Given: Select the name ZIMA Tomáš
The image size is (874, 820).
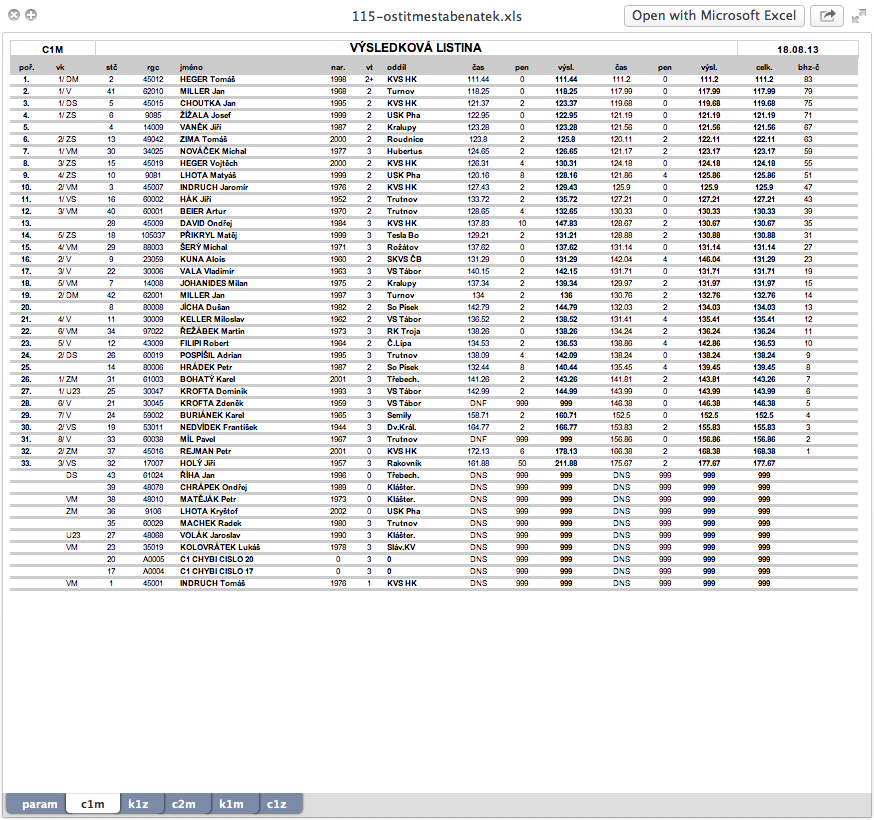Looking at the screenshot, I should 203,139.
